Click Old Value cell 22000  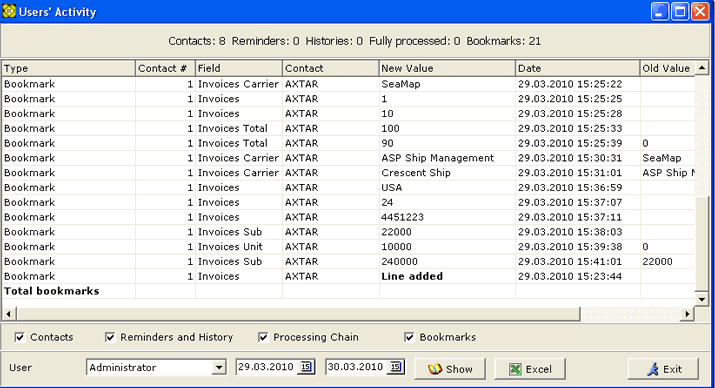(x=668, y=261)
